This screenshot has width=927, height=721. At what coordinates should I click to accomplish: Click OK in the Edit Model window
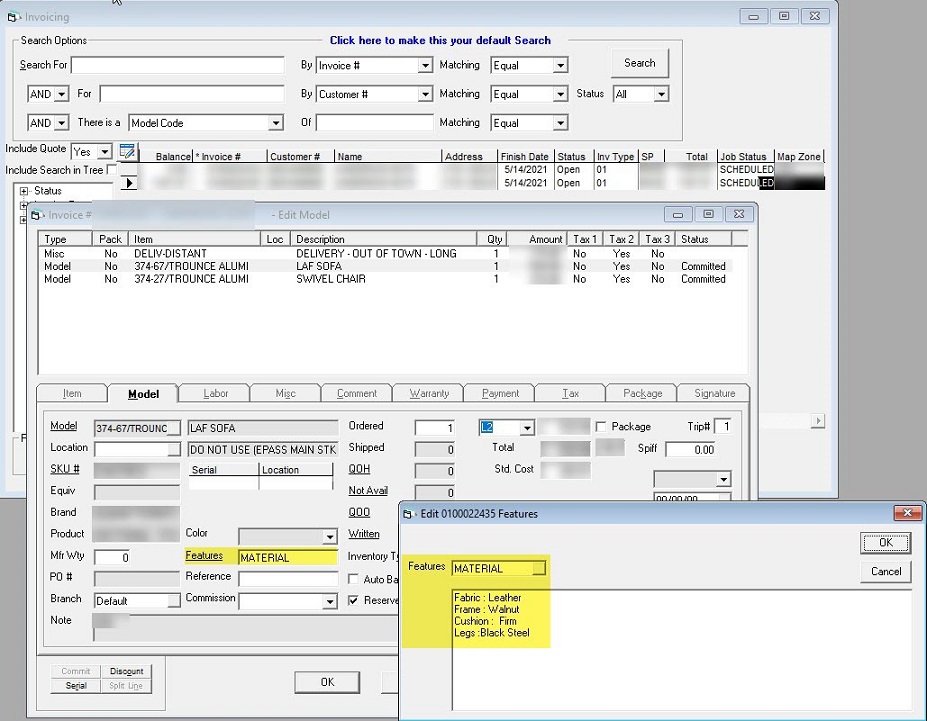tap(328, 683)
